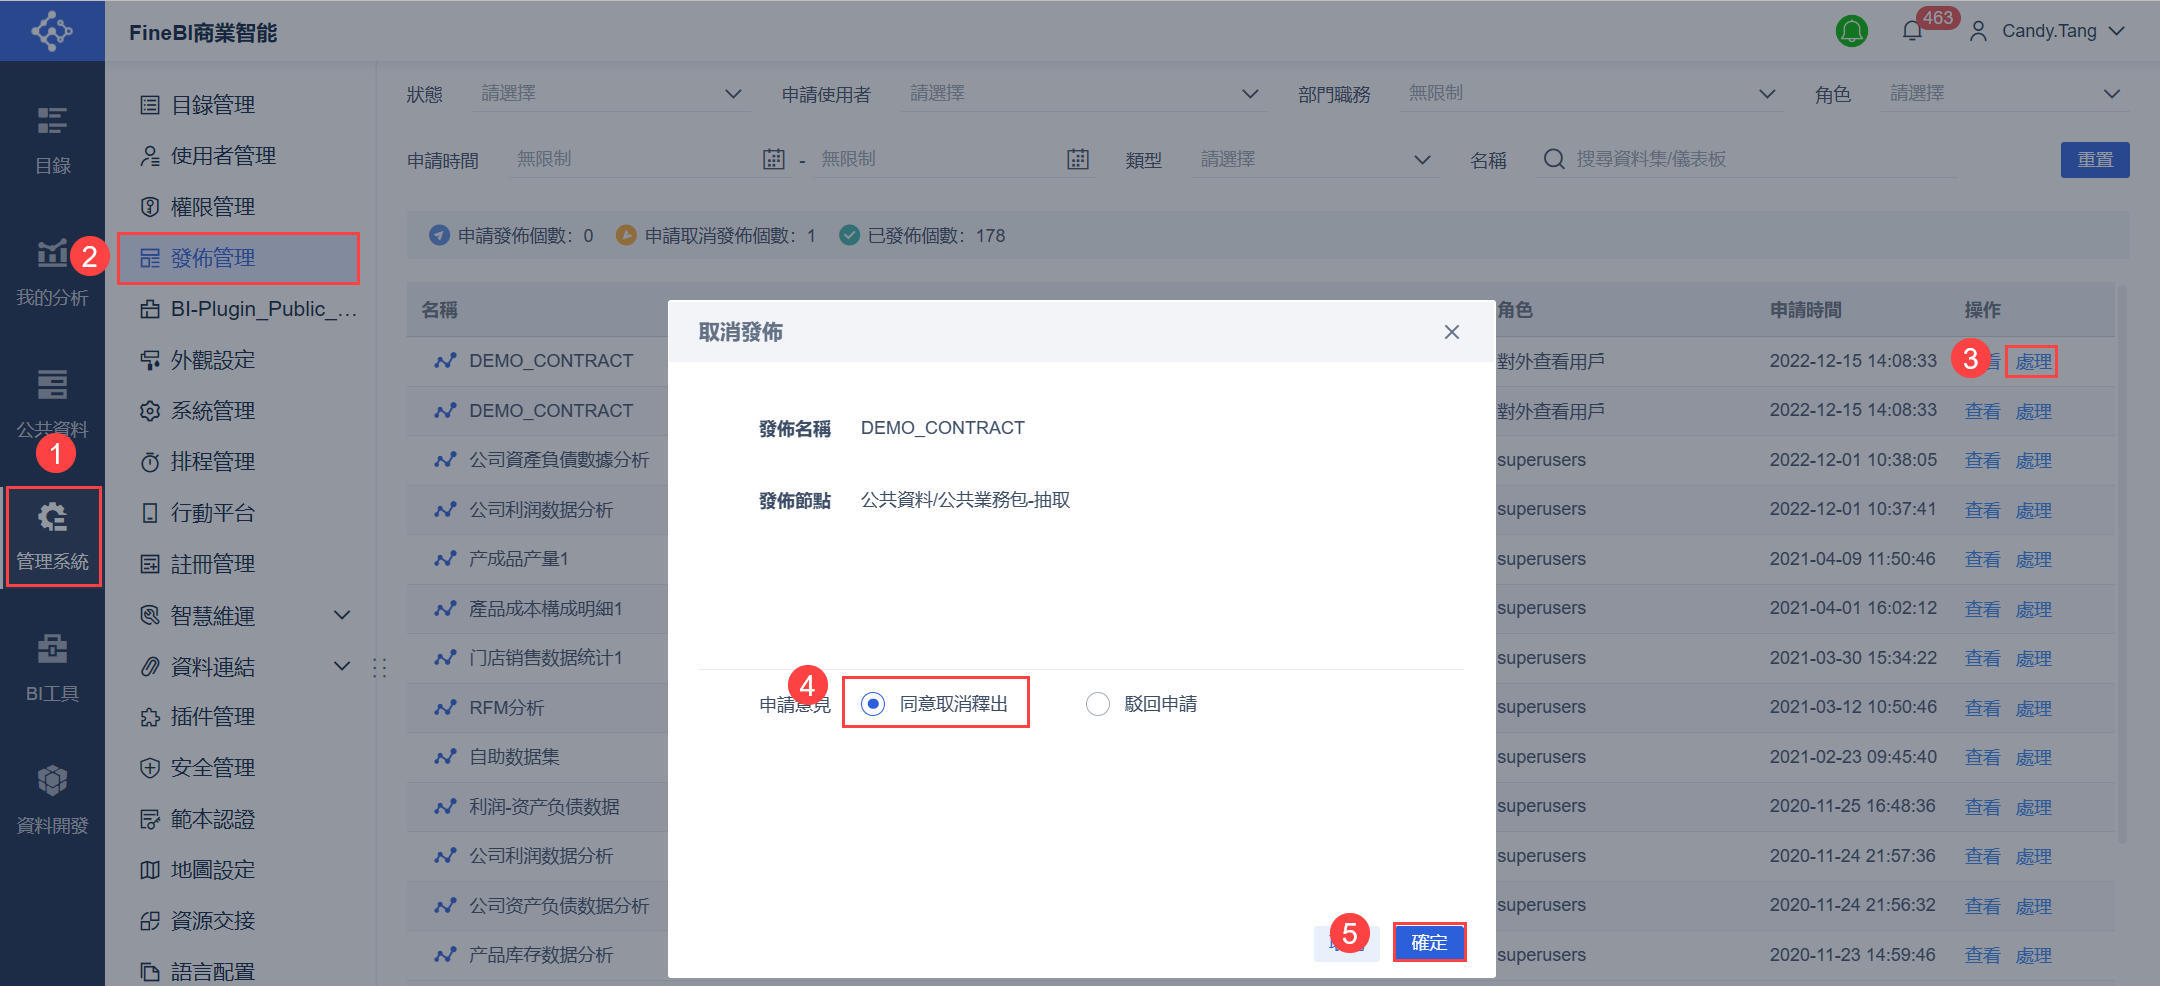Click the dataset icon beside 自助数据集
This screenshot has height=986, width=2160.
click(x=445, y=757)
